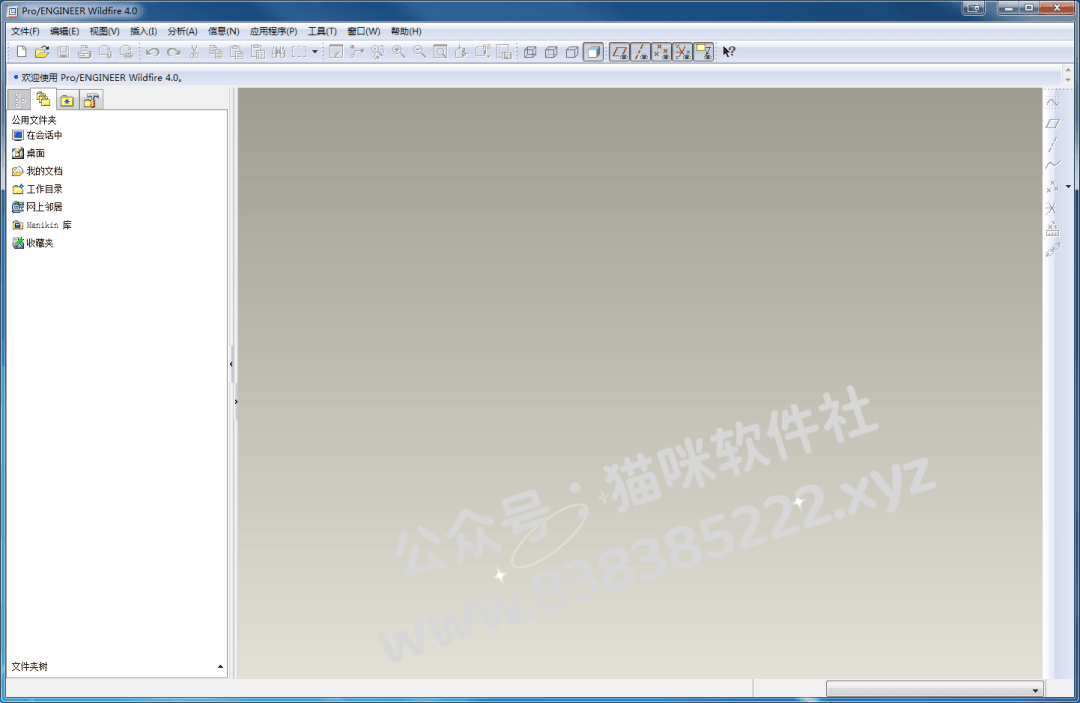The image size is (1080, 703).
Task: Toggle annotation element display
Action: point(703,52)
